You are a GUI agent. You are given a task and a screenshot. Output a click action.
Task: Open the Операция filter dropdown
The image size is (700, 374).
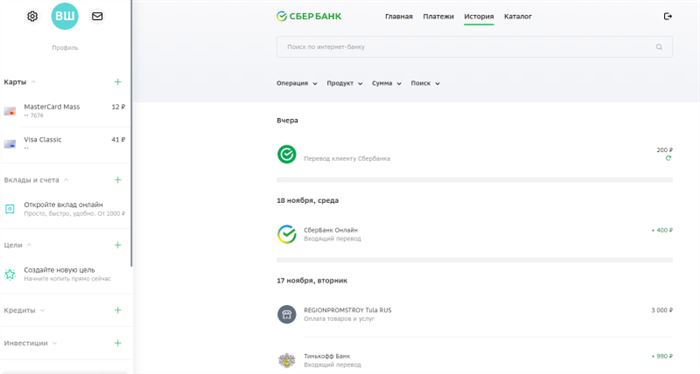point(296,83)
